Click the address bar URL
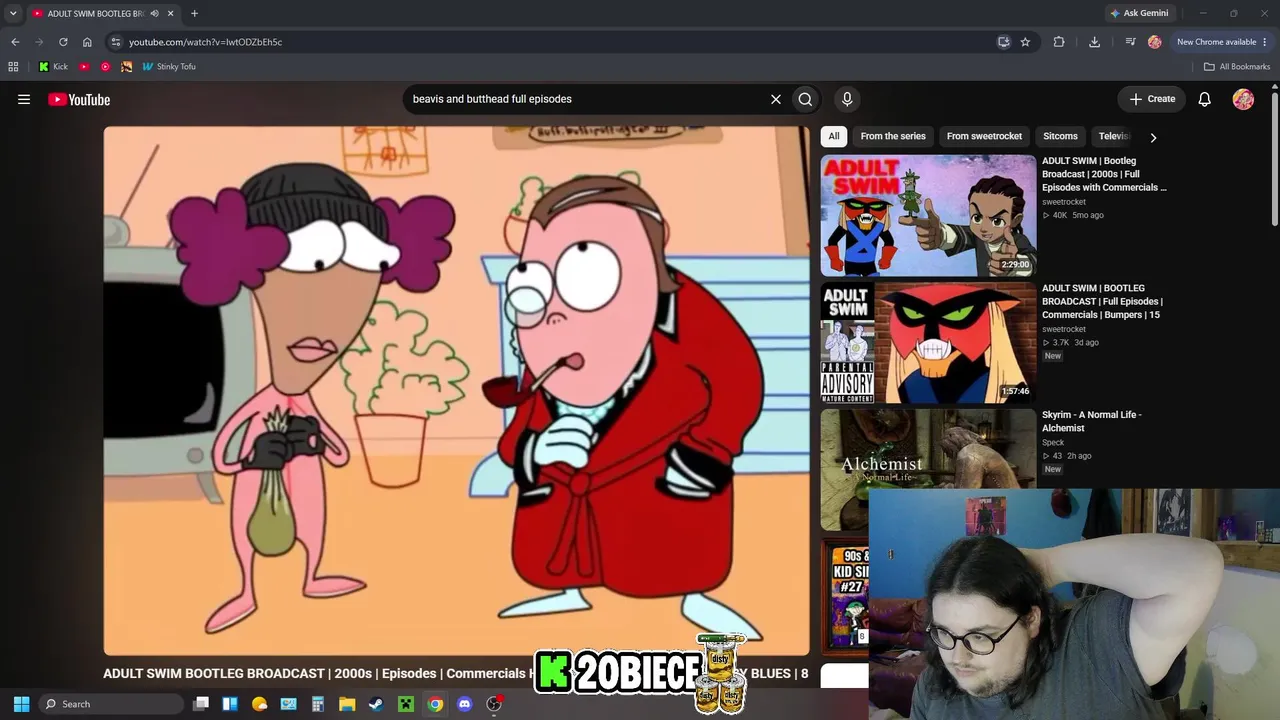The width and height of the screenshot is (1280, 720). 205,42
